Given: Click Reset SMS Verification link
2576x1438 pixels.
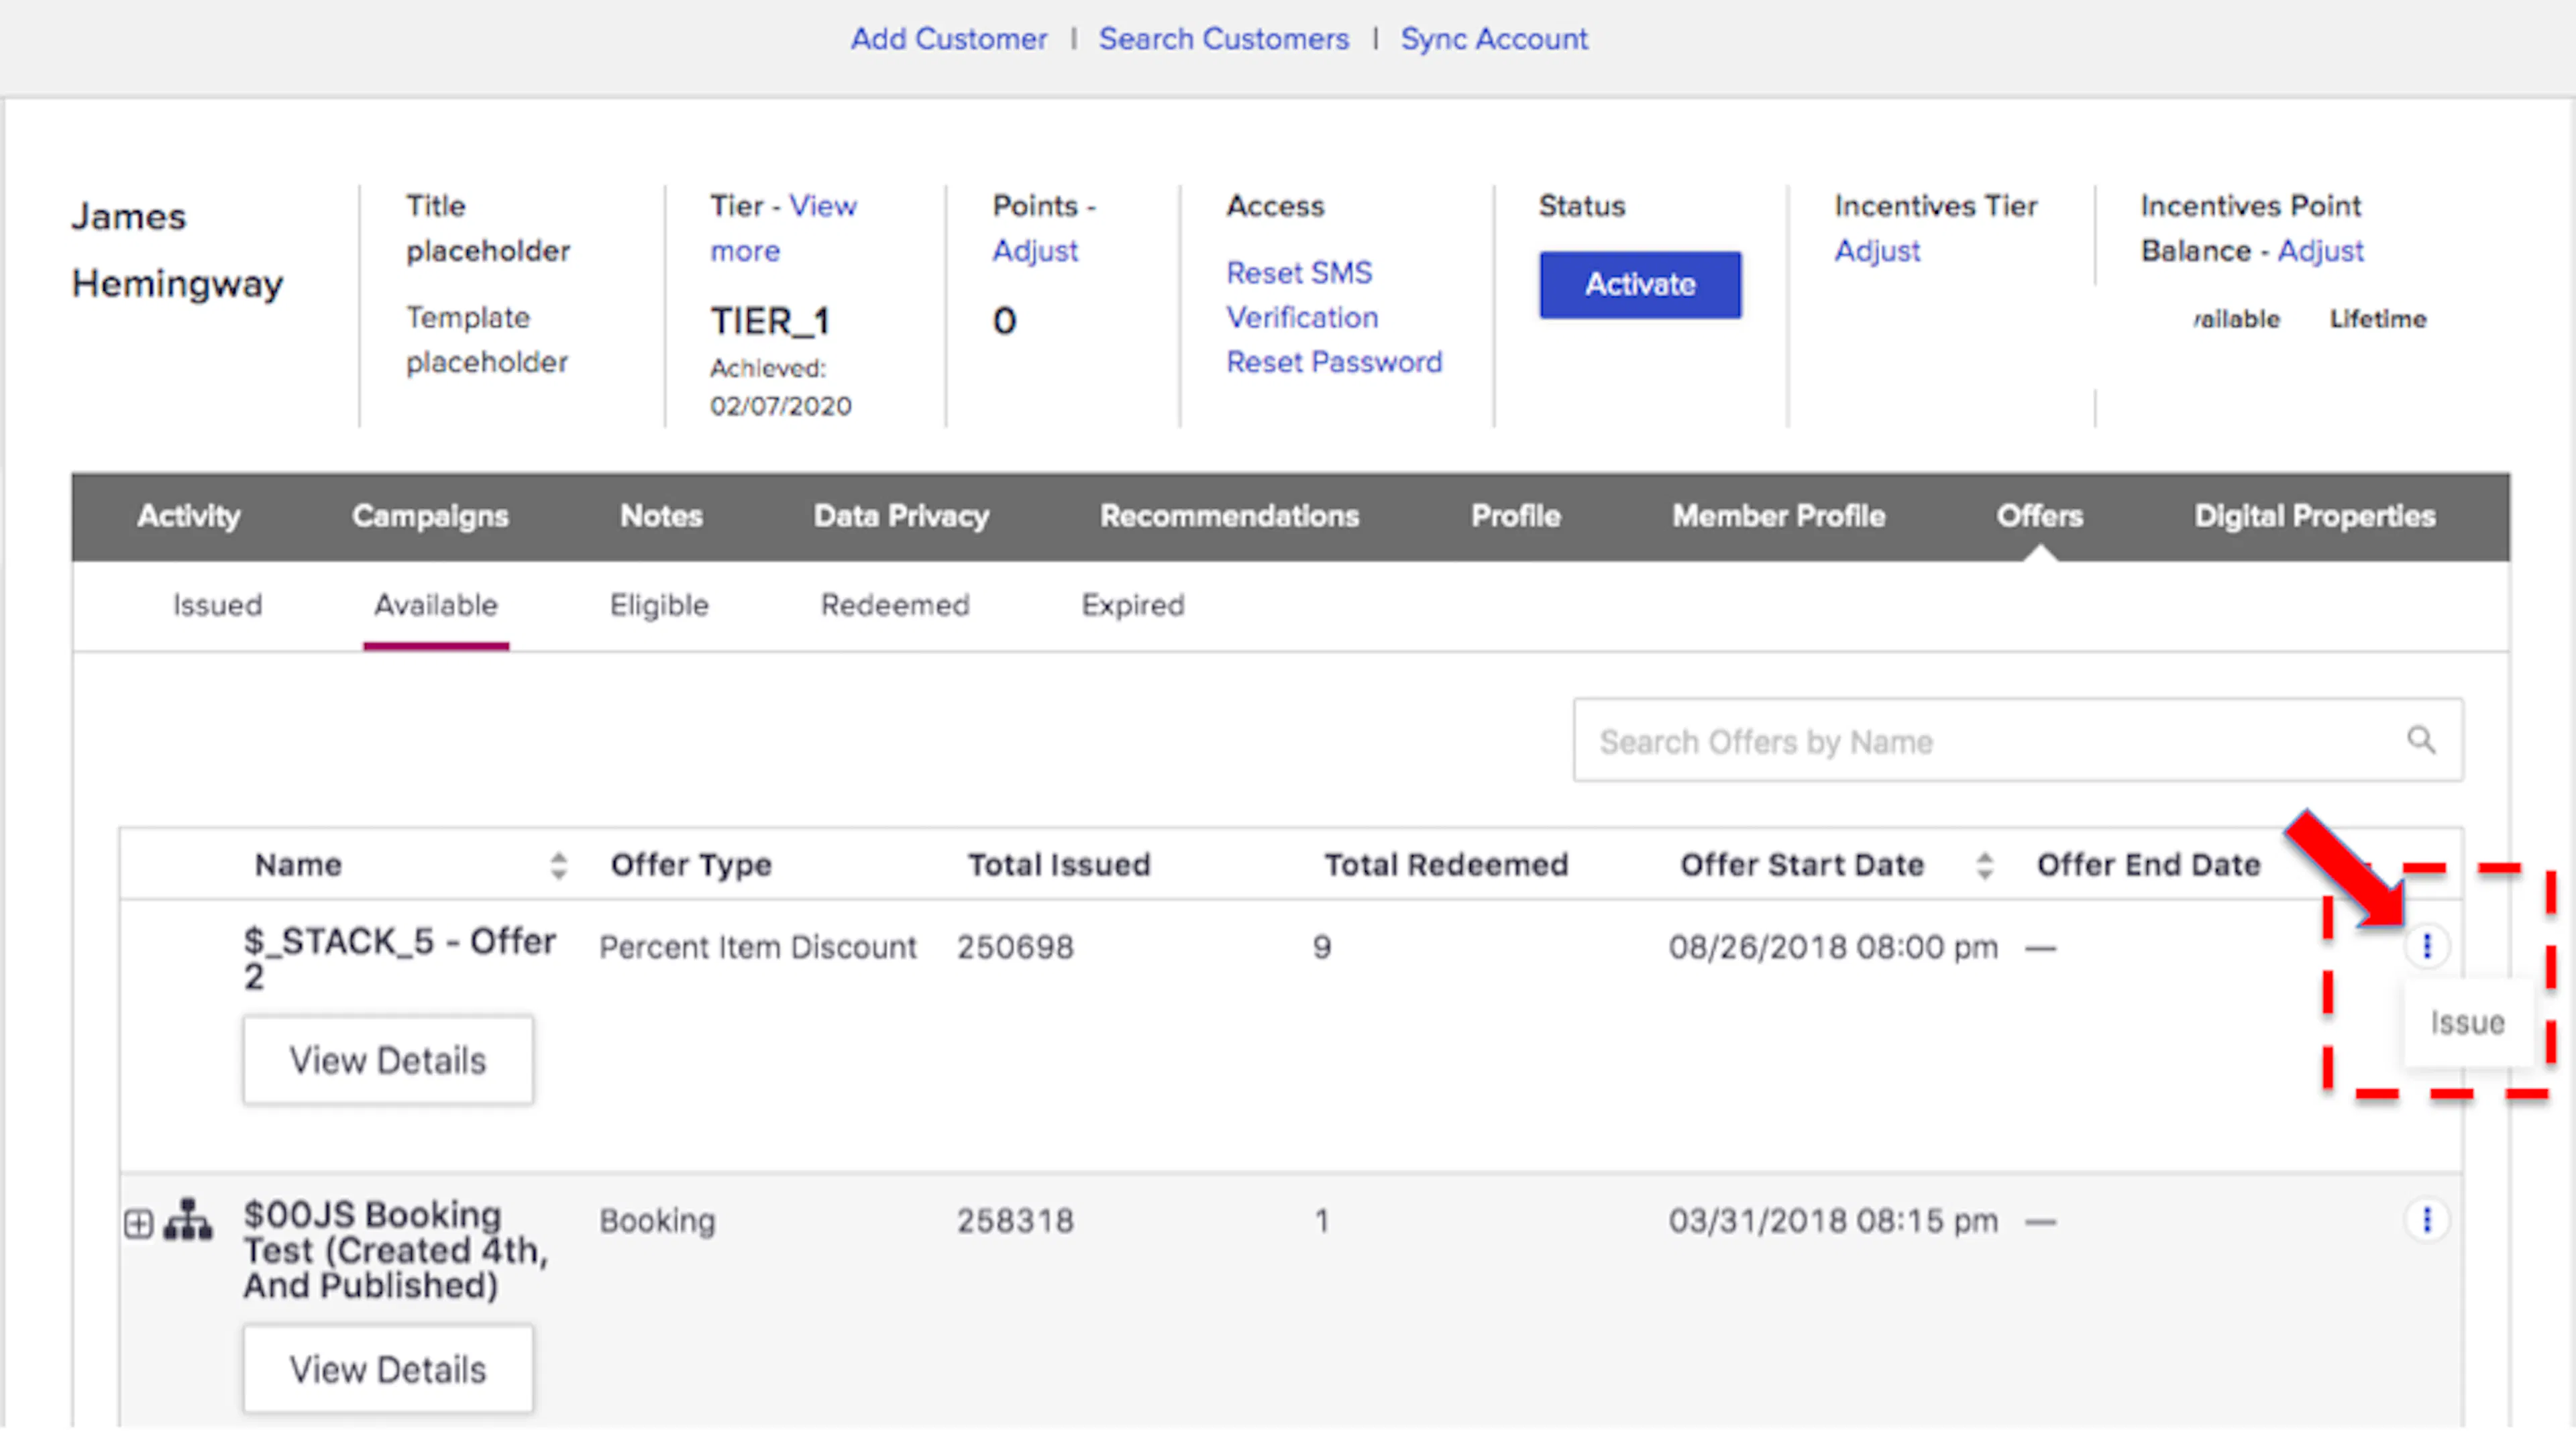Looking at the screenshot, I should [x=1301, y=295].
